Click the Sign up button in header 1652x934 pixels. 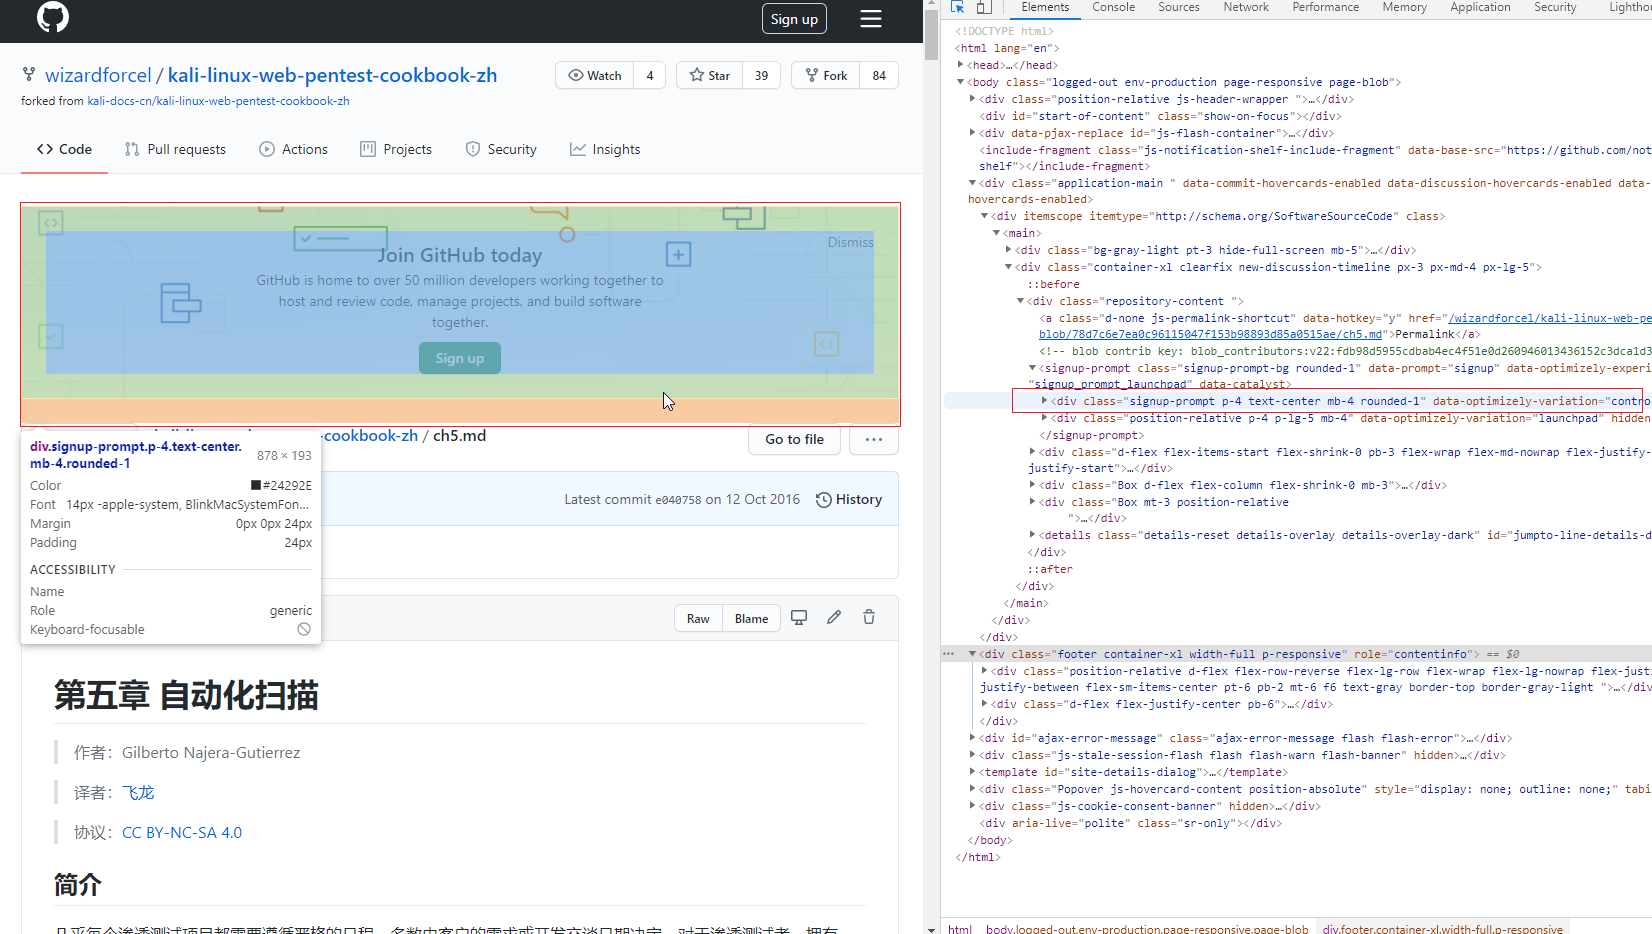pos(794,19)
